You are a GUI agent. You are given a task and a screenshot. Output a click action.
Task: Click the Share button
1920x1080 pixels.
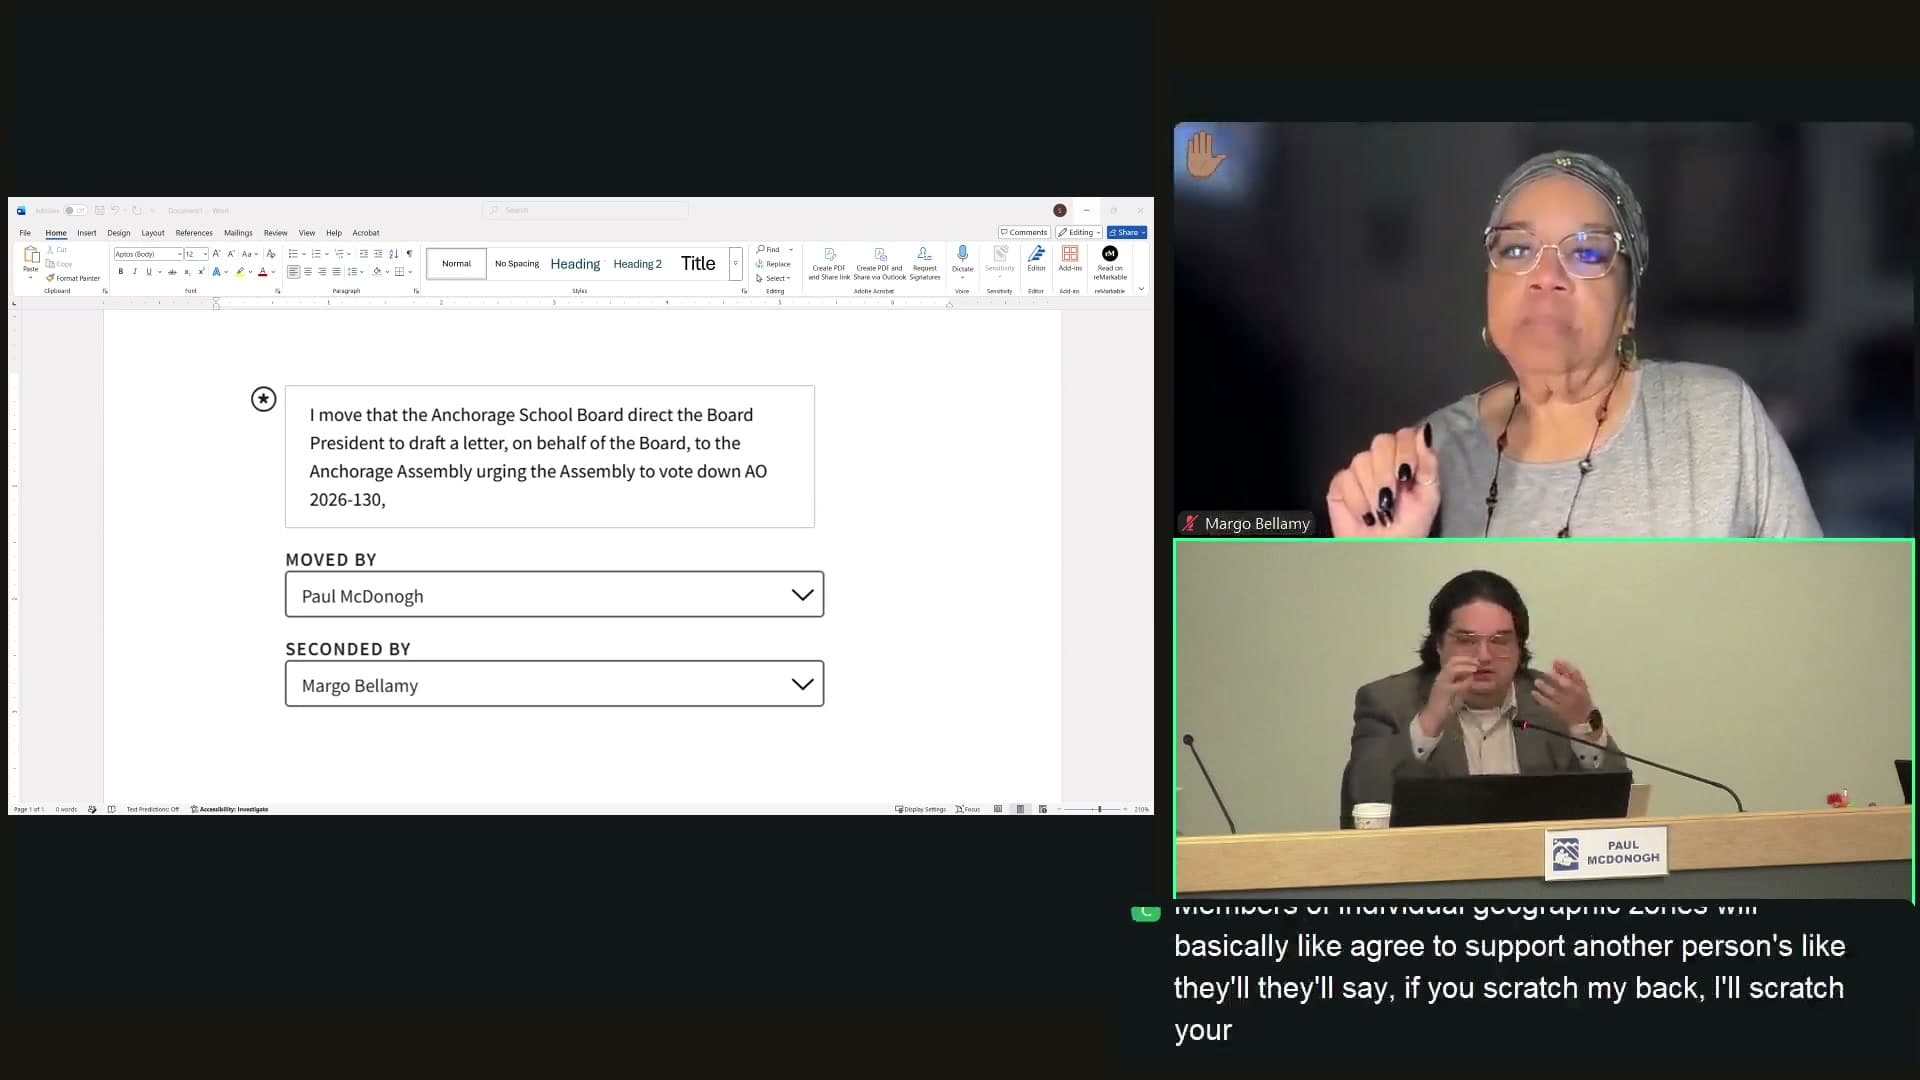tap(1127, 232)
